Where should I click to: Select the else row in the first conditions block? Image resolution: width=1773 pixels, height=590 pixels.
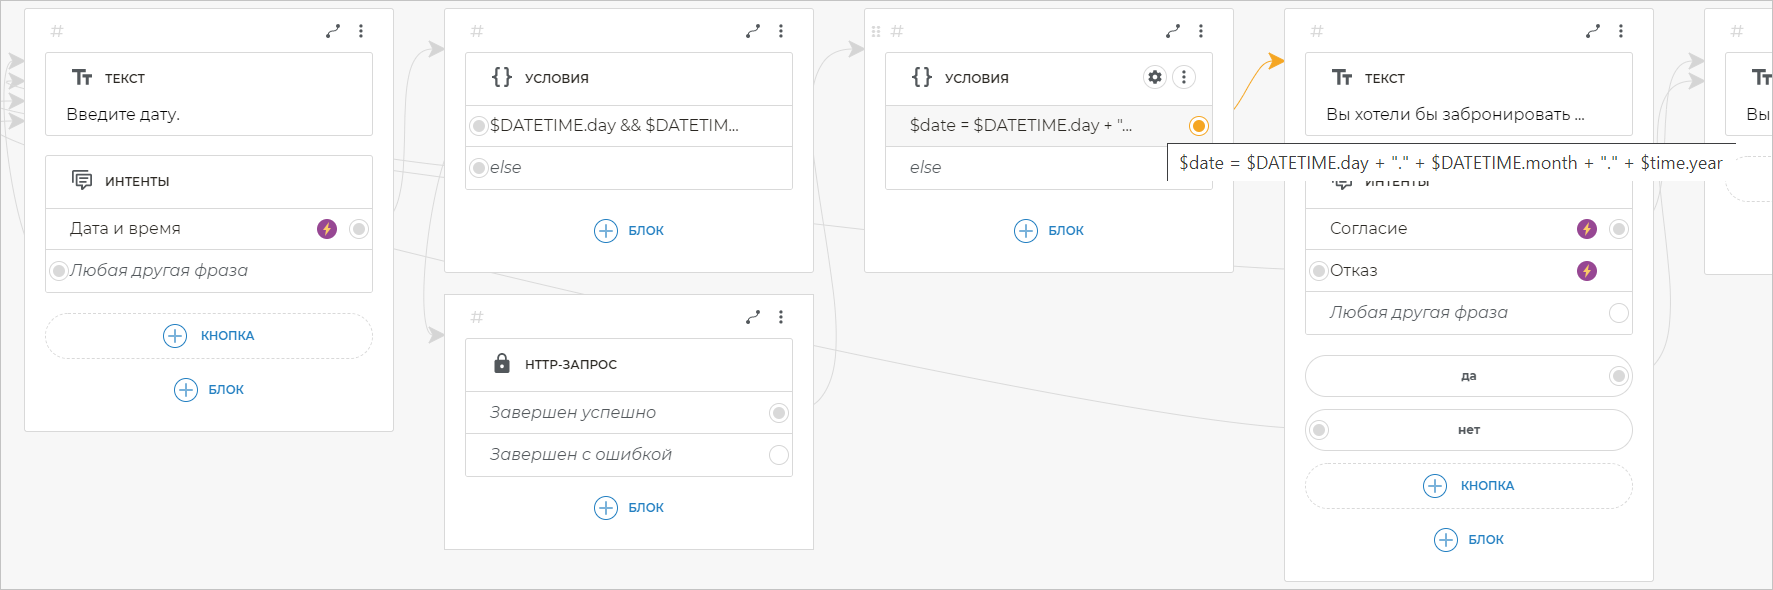tap(629, 168)
